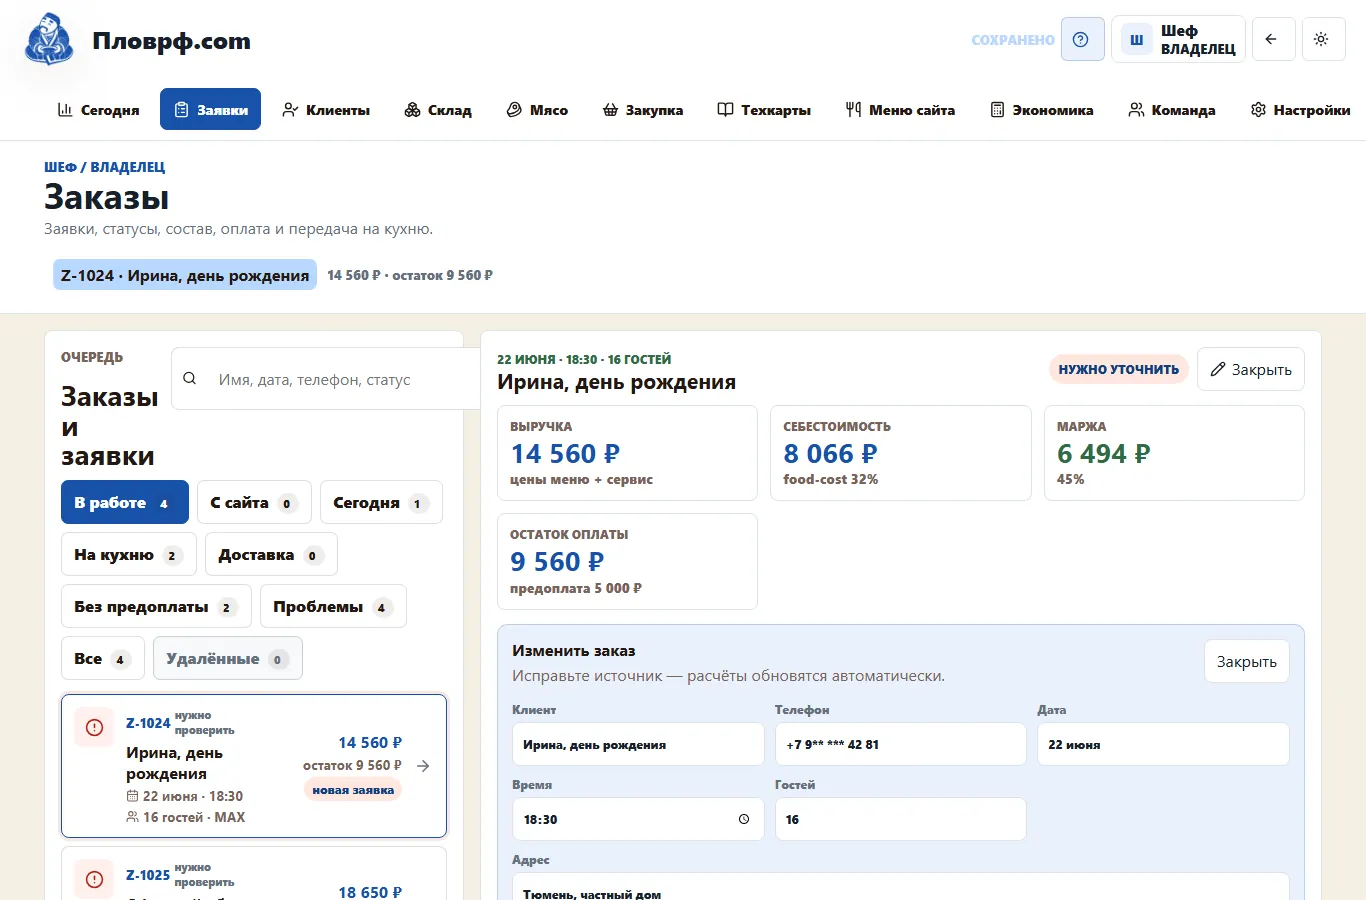Click the Пловрф.com chef logo
This screenshot has width=1366, height=900.
click(49, 40)
